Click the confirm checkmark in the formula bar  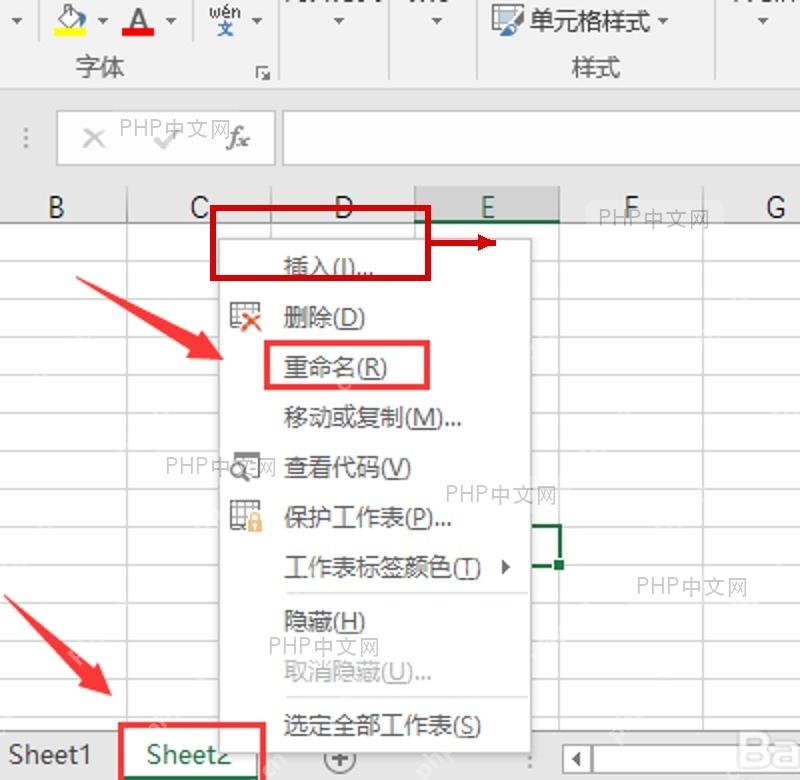click(x=165, y=139)
